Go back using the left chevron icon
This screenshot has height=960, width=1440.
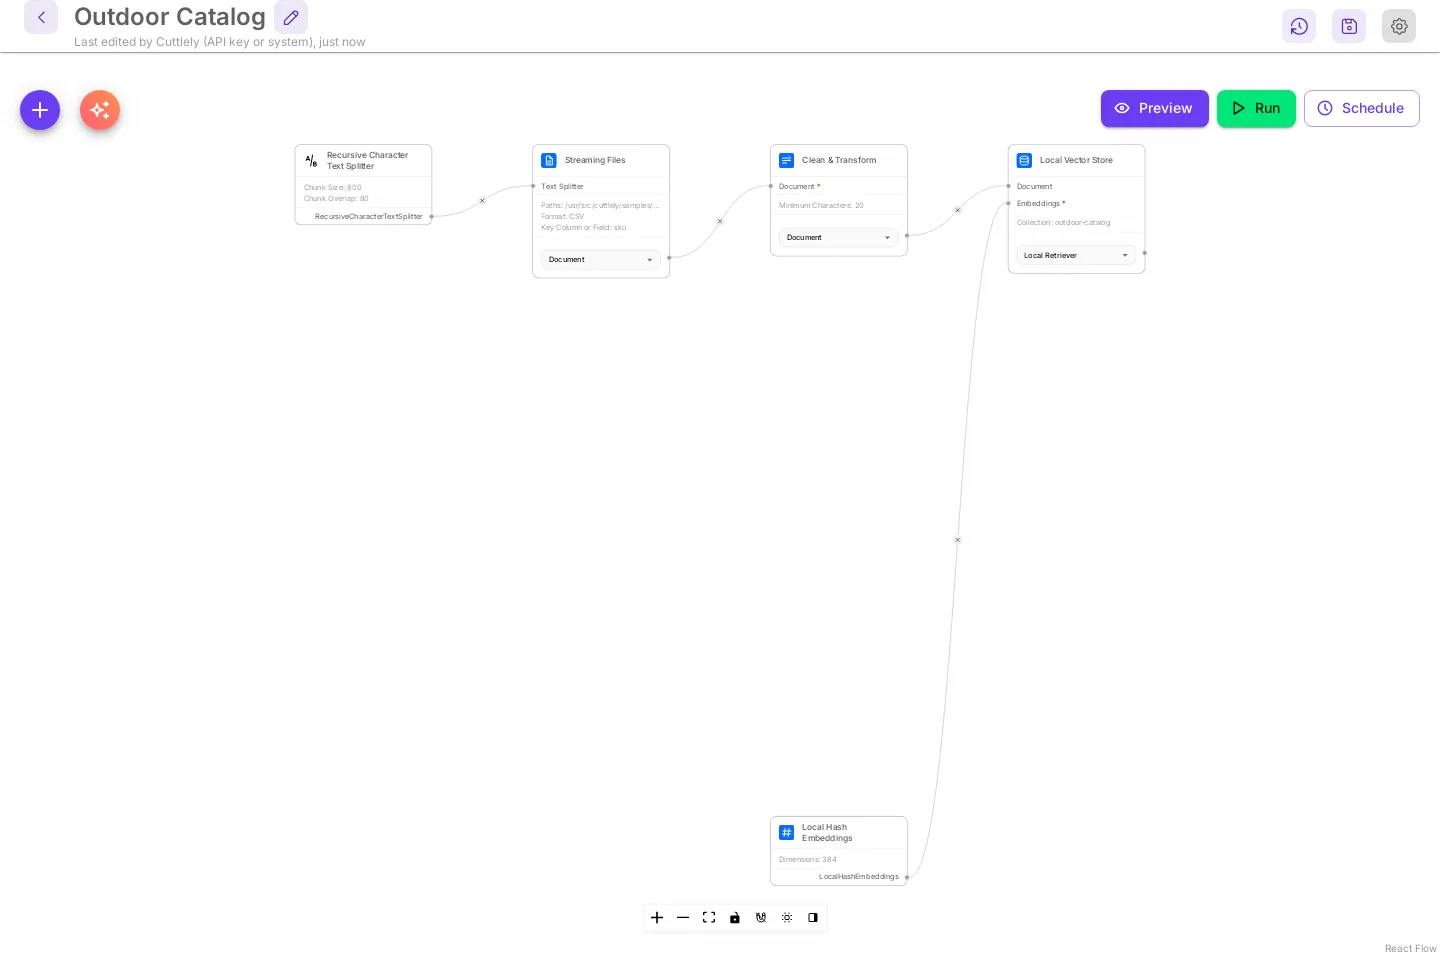pyautogui.click(x=41, y=17)
